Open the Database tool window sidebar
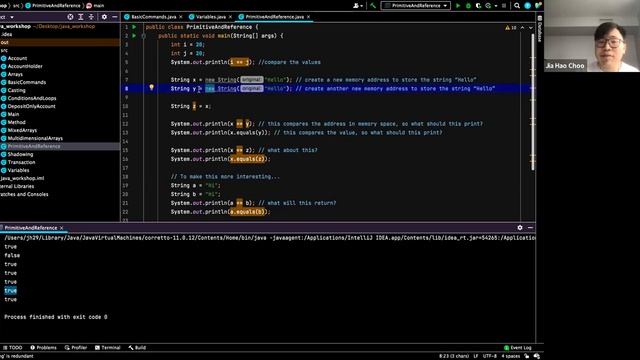Image resolution: width=640 pixels, height=360 pixels. (x=540, y=29)
